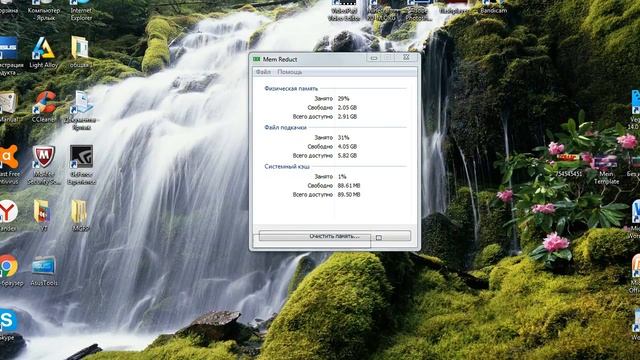Select the YT folder on desktop
Screen dimensions: 640x360
tap(42, 216)
